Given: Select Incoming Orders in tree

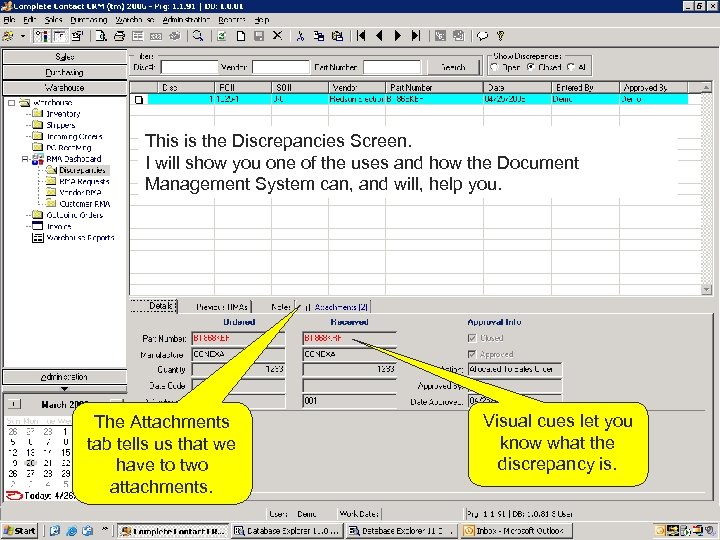Looking at the screenshot, I should pyautogui.click(x=74, y=136).
